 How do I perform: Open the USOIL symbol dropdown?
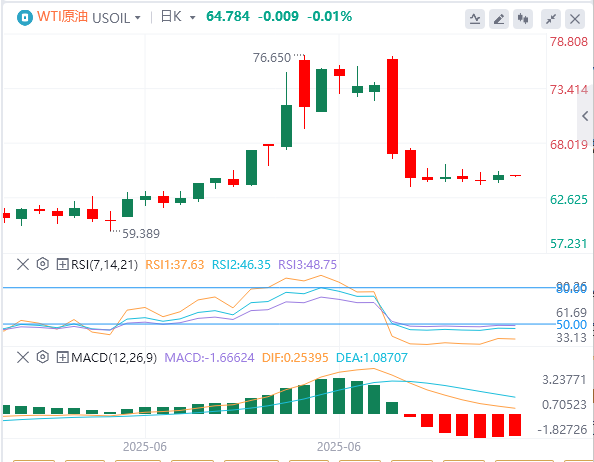pos(138,18)
